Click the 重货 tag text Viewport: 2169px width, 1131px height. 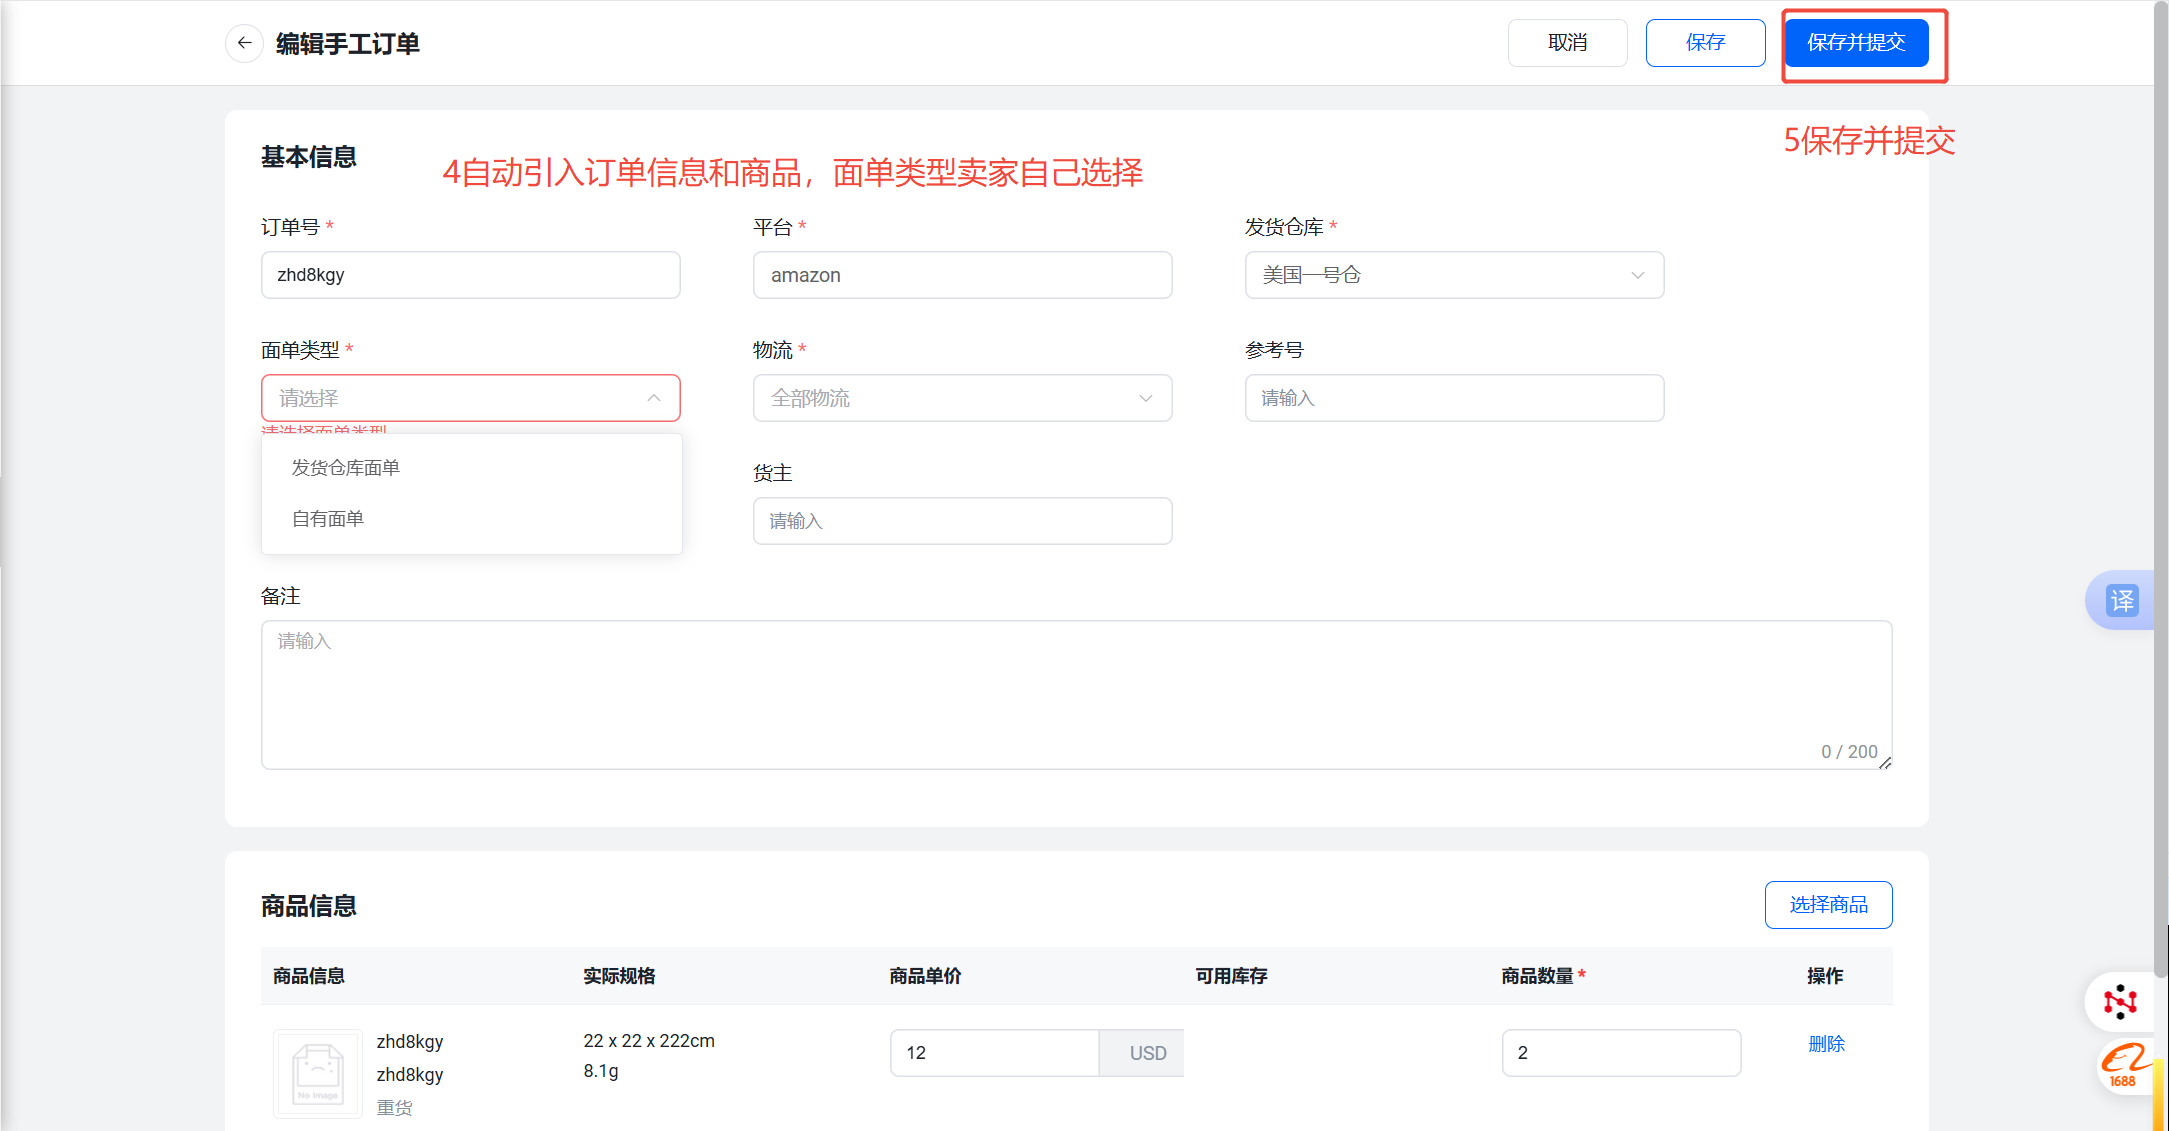pos(394,1108)
